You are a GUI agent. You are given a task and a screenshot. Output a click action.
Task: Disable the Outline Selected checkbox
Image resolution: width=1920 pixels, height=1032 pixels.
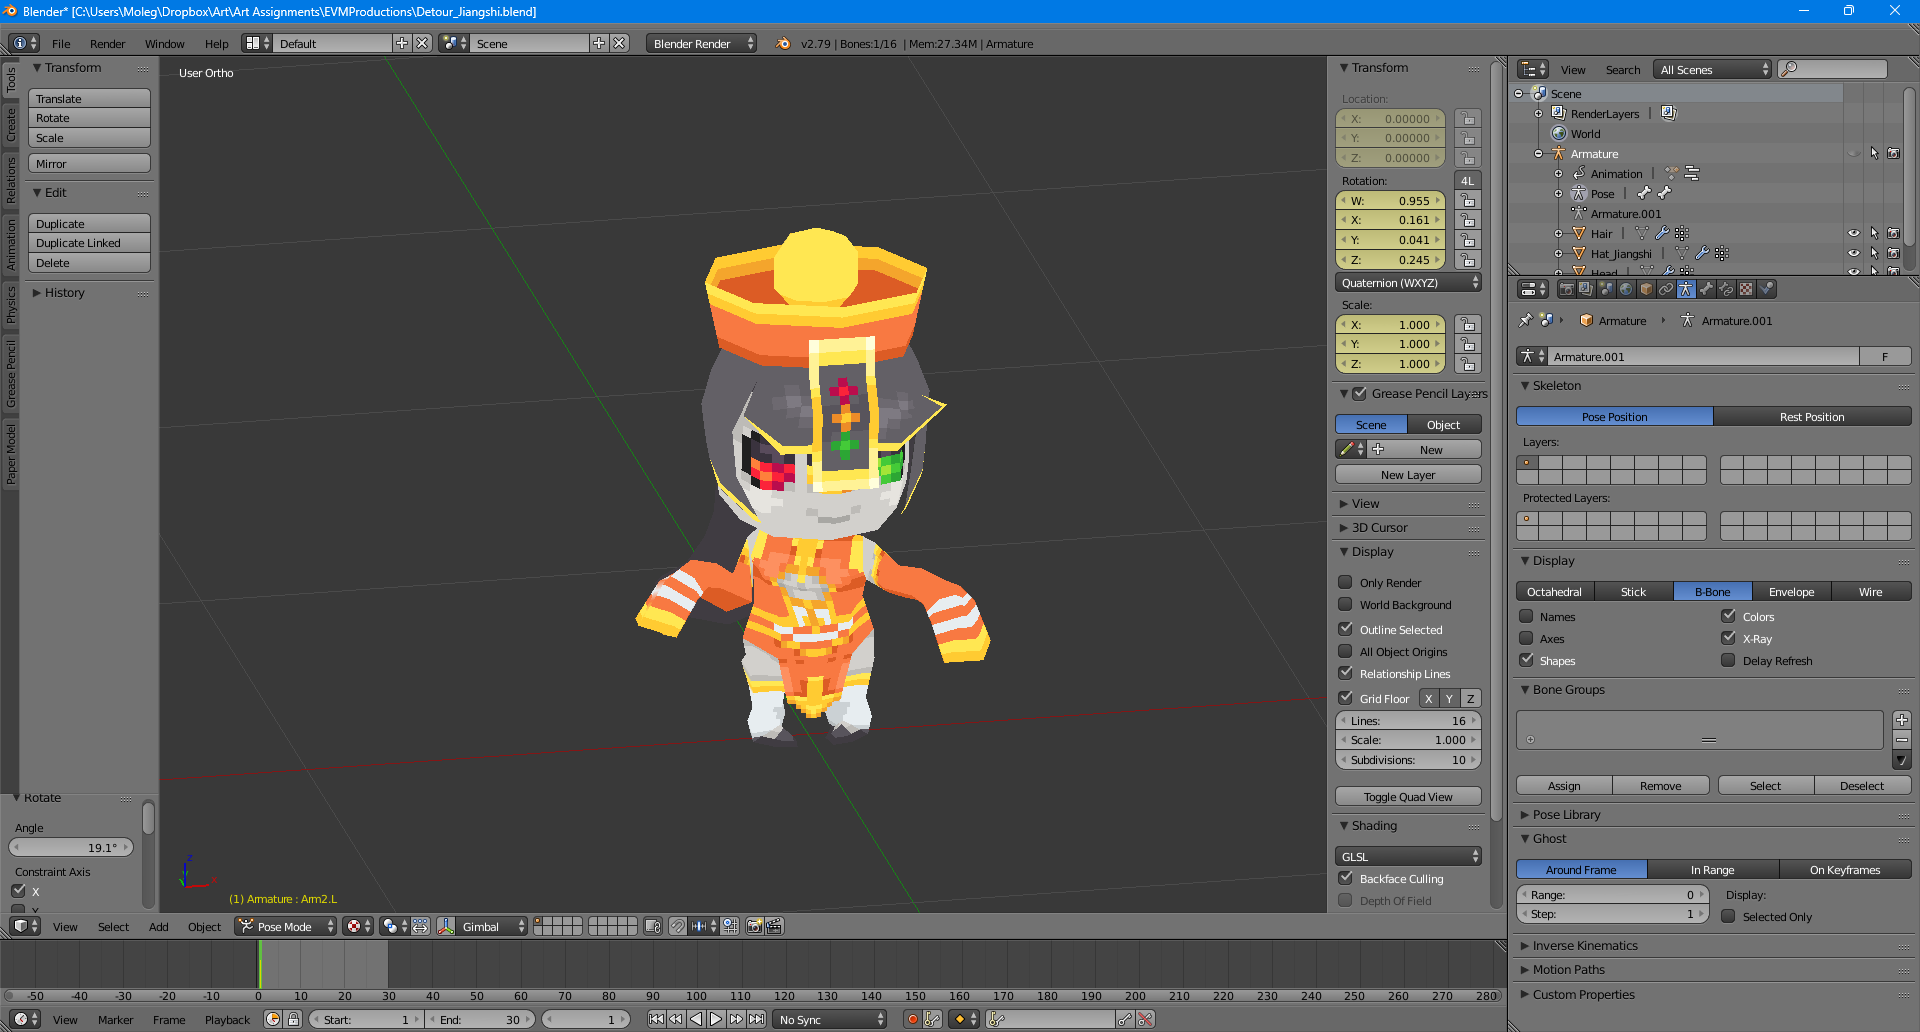click(1345, 629)
